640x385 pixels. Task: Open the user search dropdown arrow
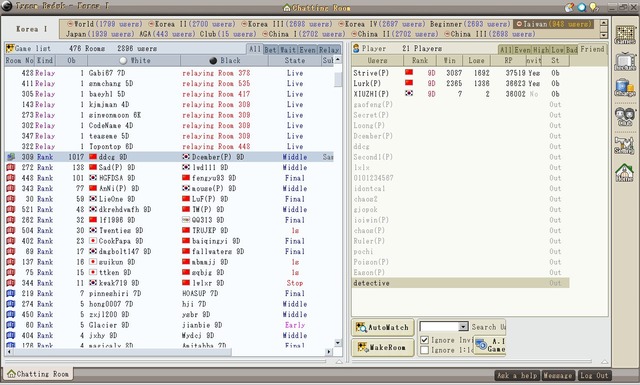coord(463,327)
